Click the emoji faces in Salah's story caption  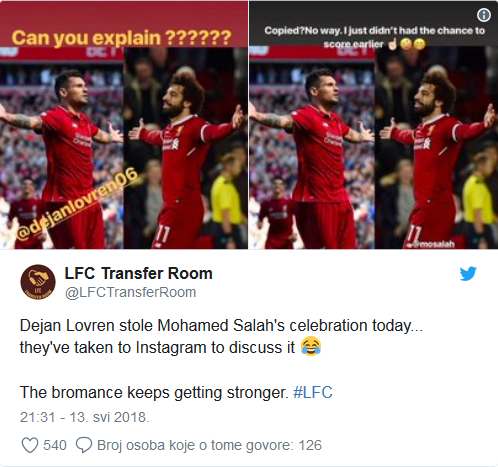(413, 44)
